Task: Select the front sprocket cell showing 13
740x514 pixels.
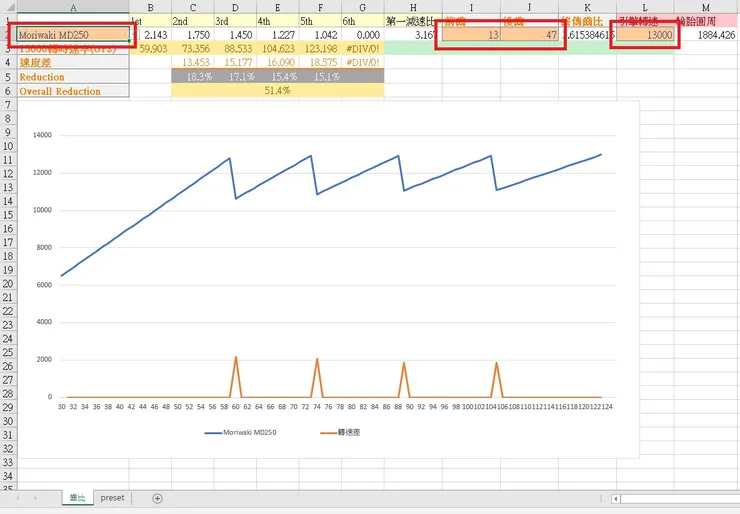Action: 471,35
